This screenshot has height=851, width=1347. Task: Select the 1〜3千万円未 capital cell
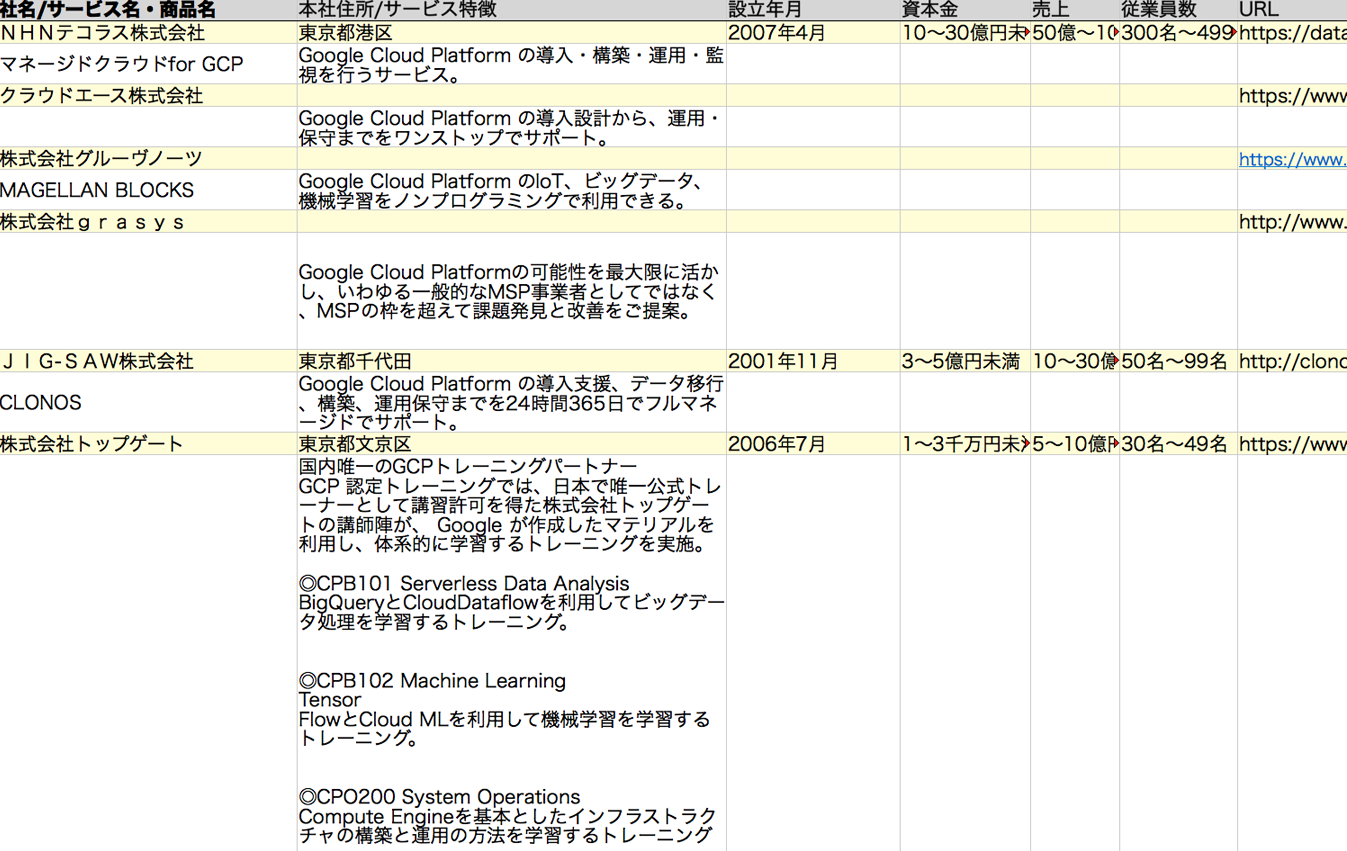[x=965, y=444]
